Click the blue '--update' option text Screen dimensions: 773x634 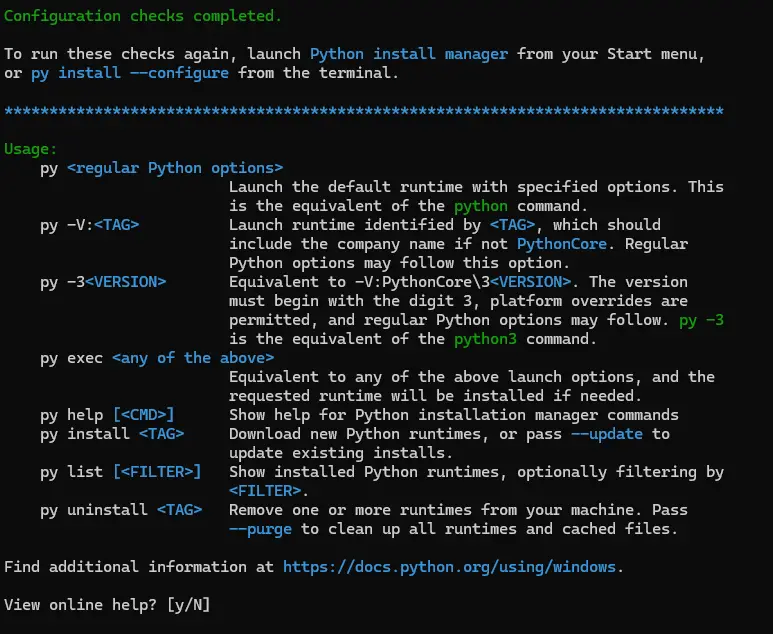tap(607, 434)
